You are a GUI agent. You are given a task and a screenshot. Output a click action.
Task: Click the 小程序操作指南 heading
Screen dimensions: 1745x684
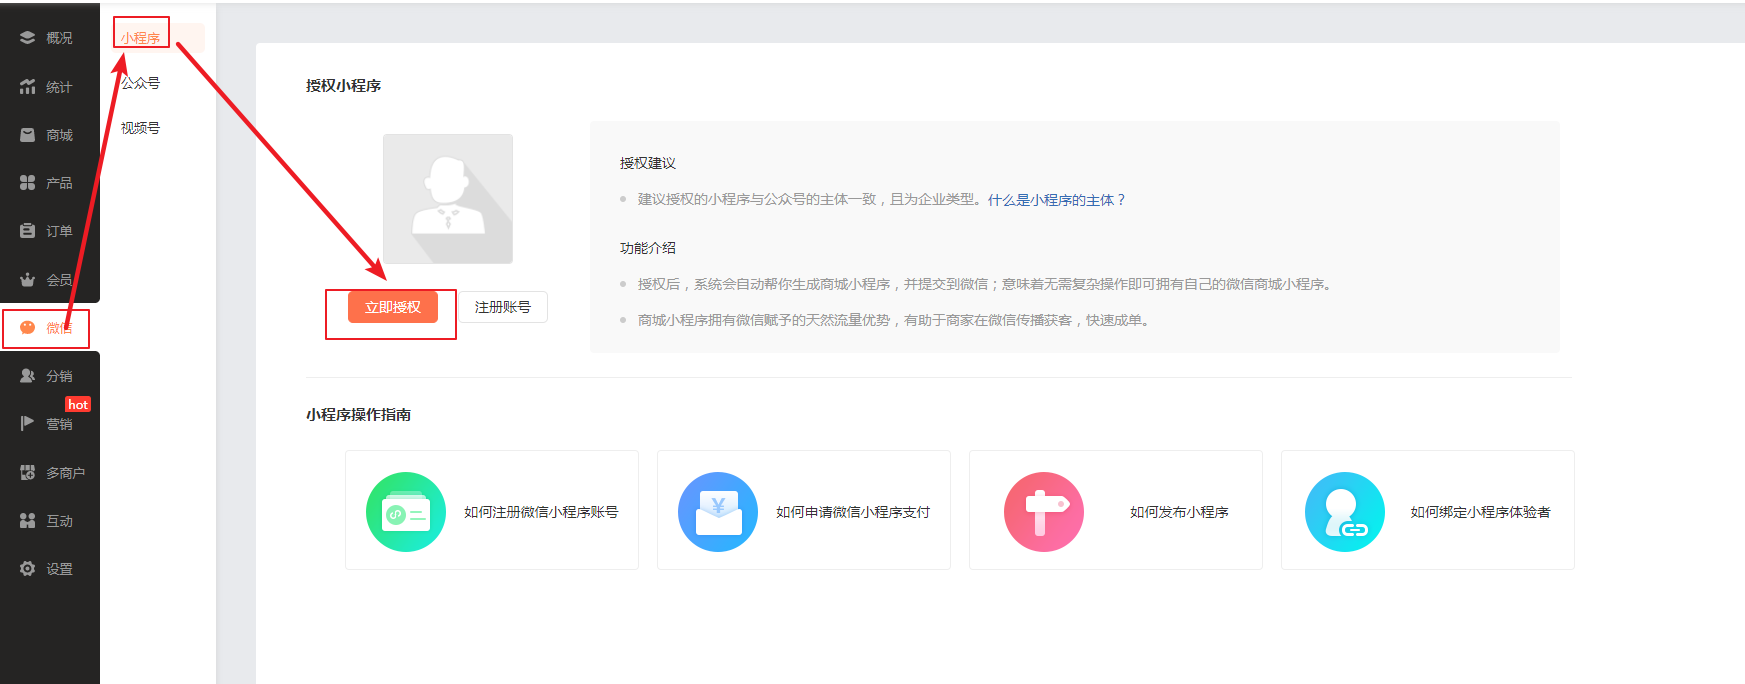[359, 415]
